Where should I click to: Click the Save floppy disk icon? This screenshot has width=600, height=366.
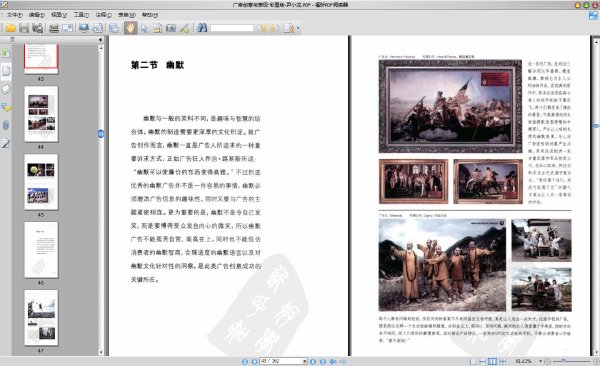point(24,28)
